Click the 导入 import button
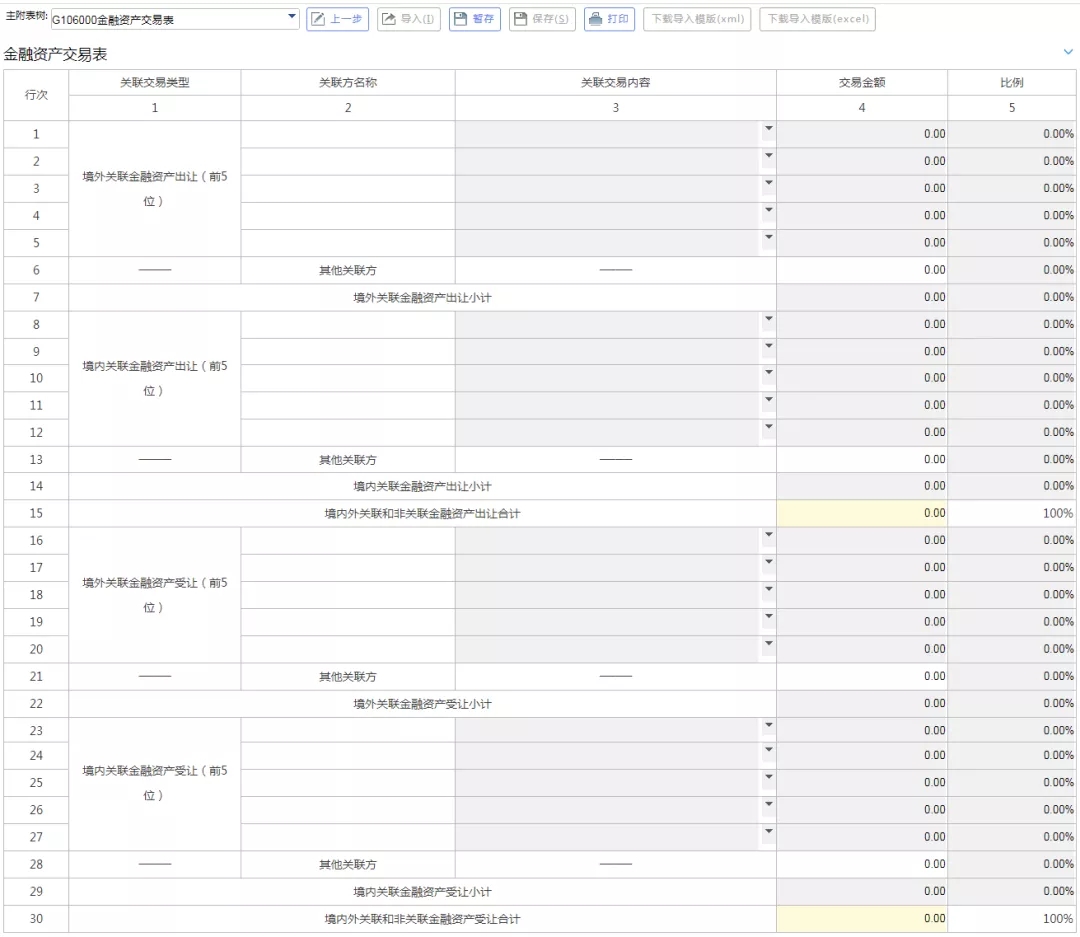The height and width of the screenshot is (937, 1080). 408,19
